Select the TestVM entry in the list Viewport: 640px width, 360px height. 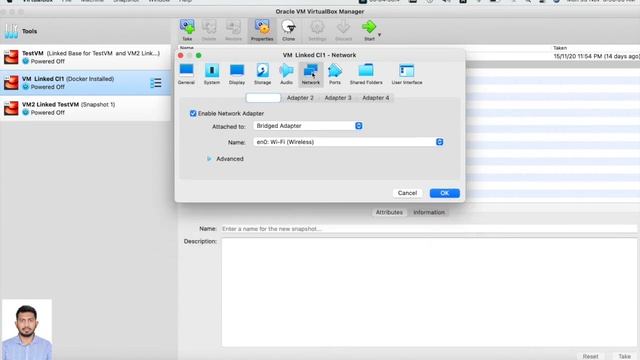[x=85, y=57]
